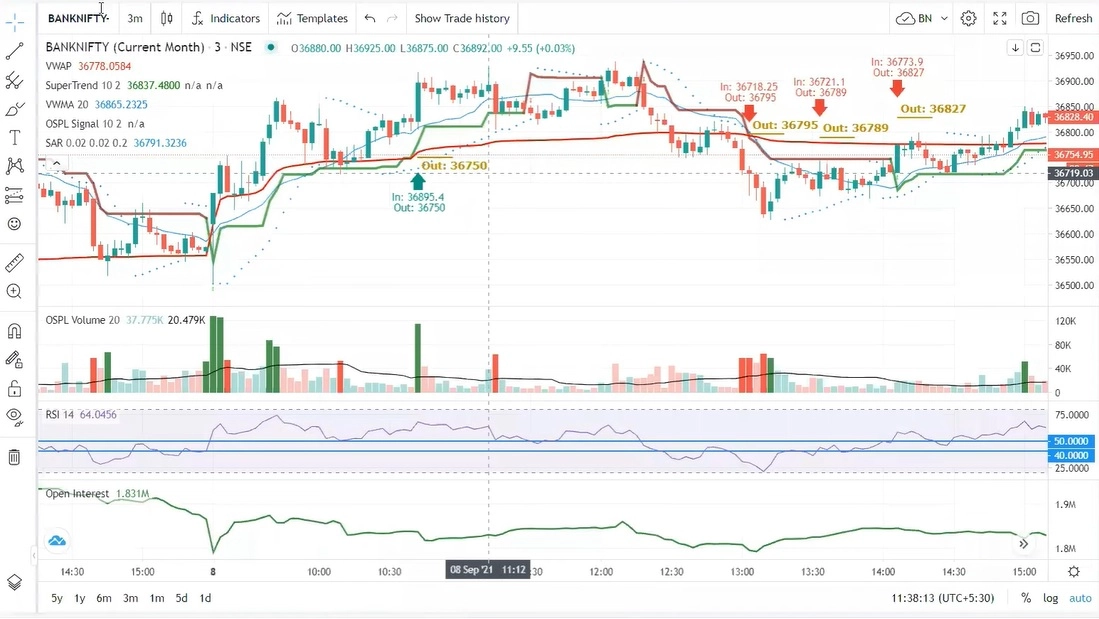Open the Indicators dialog
Image resolution: width=1099 pixels, height=619 pixels.
226,18
